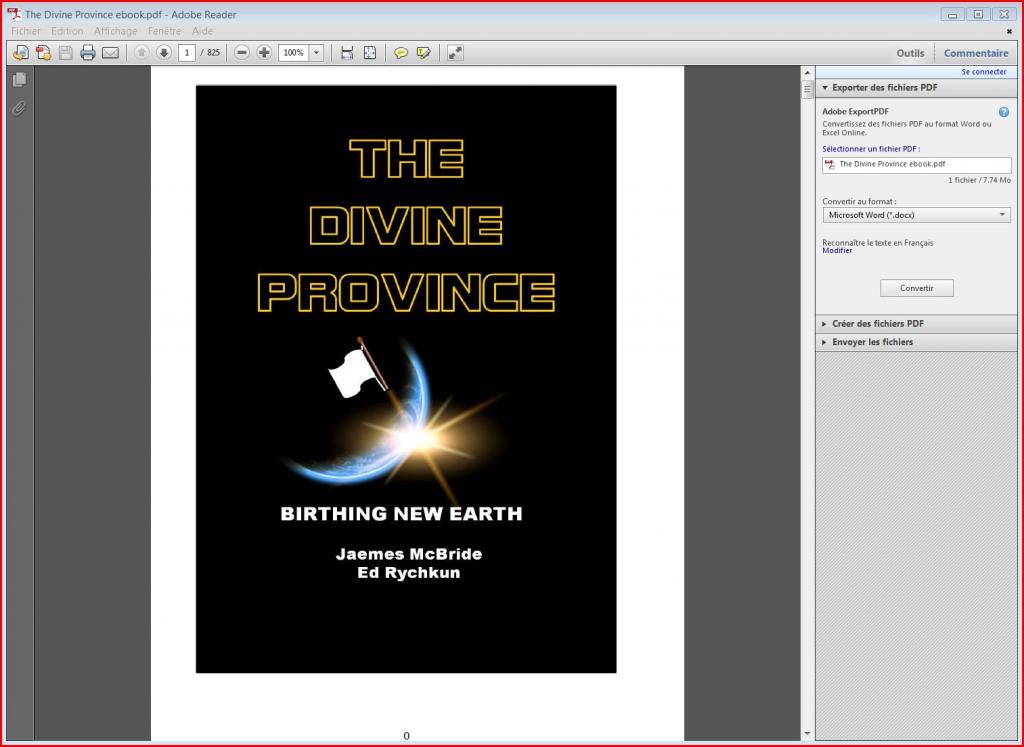Open the Edition menu
The width and height of the screenshot is (1024, 747).
coord(67,31)
